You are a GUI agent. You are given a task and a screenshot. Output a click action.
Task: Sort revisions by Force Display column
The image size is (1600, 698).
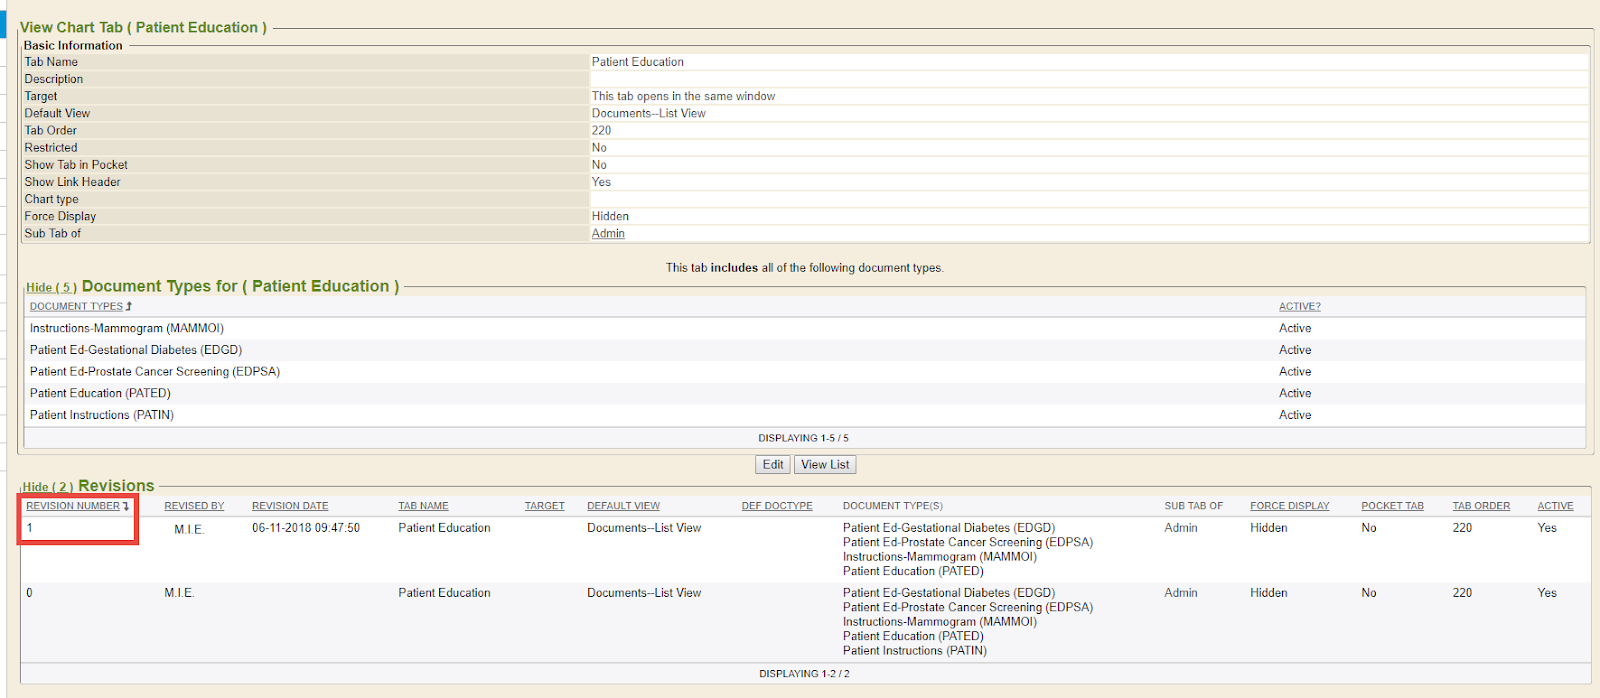pyautogui.click(x=1289, y=506)
